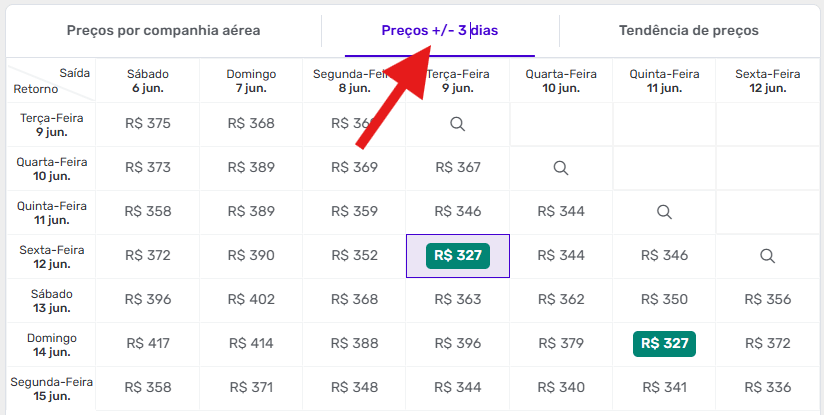Pick the R$ 356 Friday departure fare
The height and width of the screenshot is (415, 824).
(767, 299)
